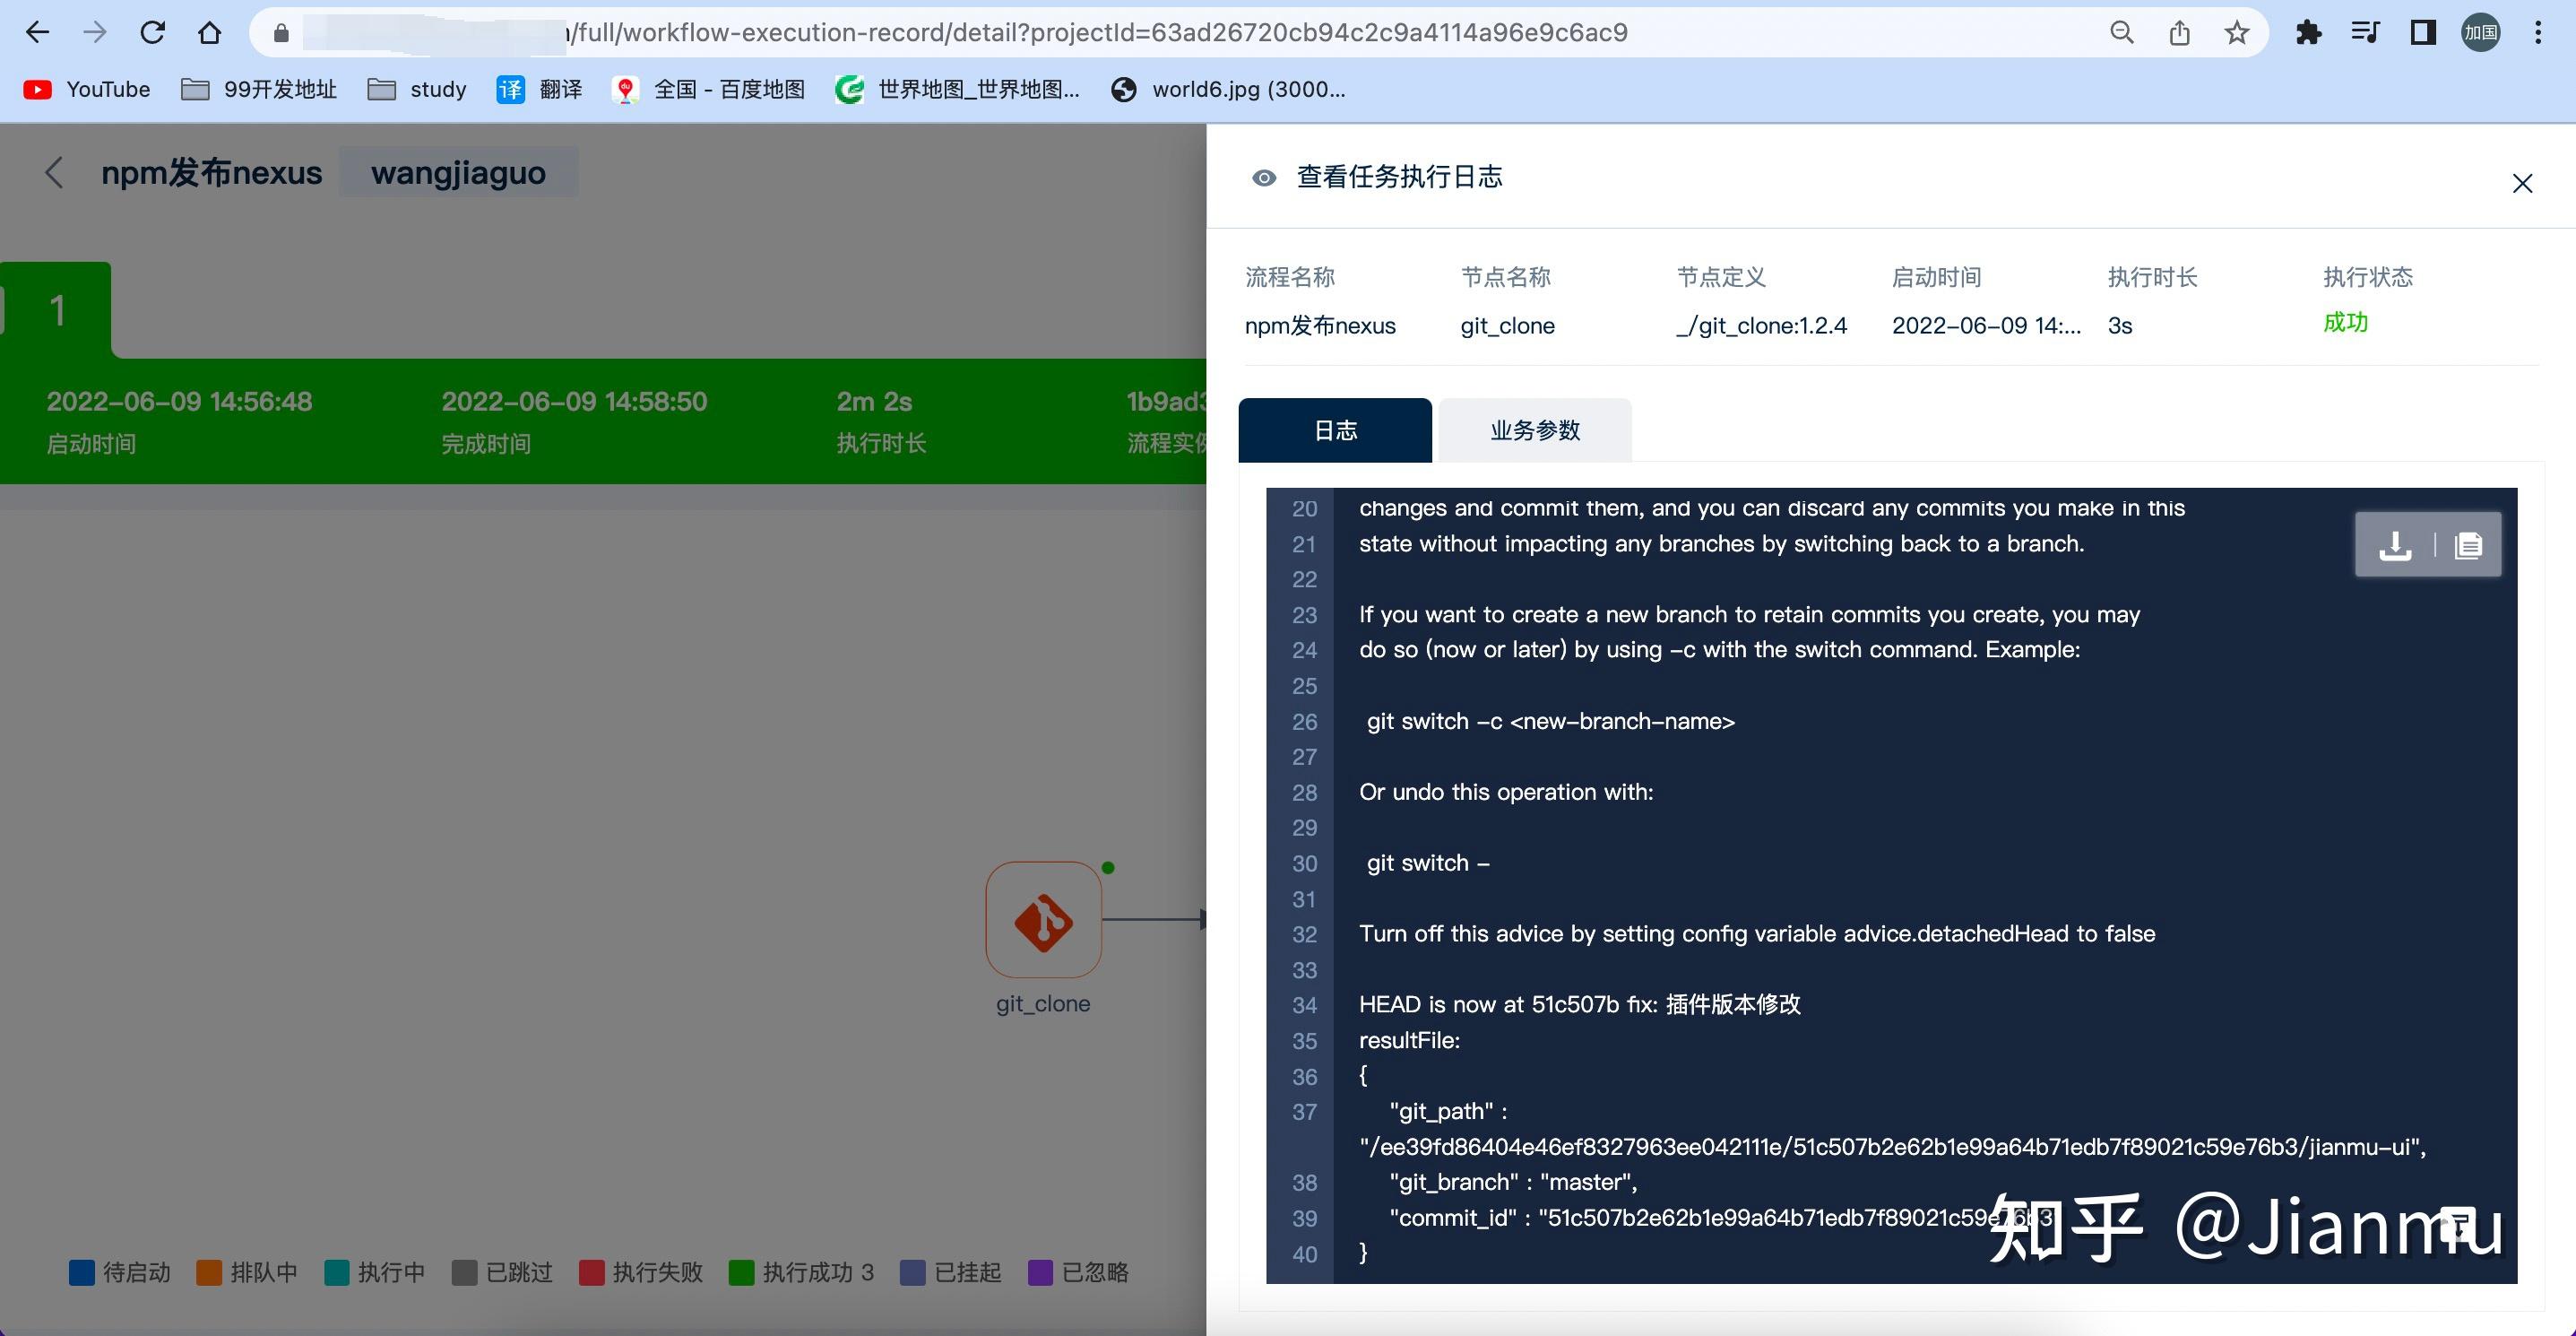Click the 已忽略 legend label

pos(1095,1273)
